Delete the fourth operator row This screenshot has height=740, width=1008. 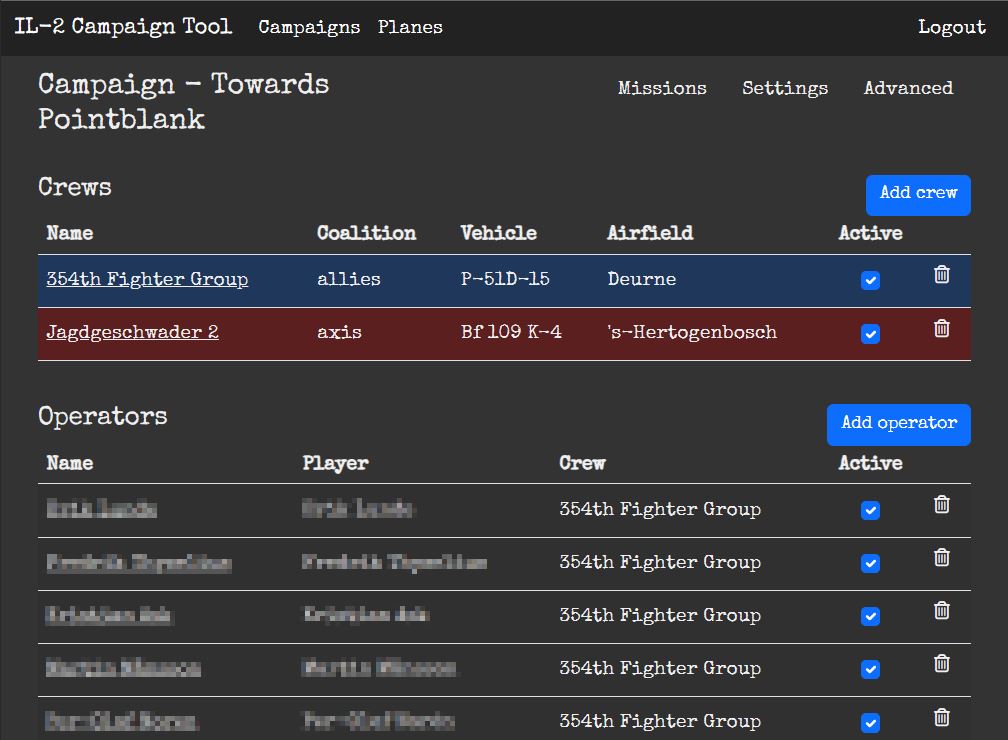click(x=941, y=664)
